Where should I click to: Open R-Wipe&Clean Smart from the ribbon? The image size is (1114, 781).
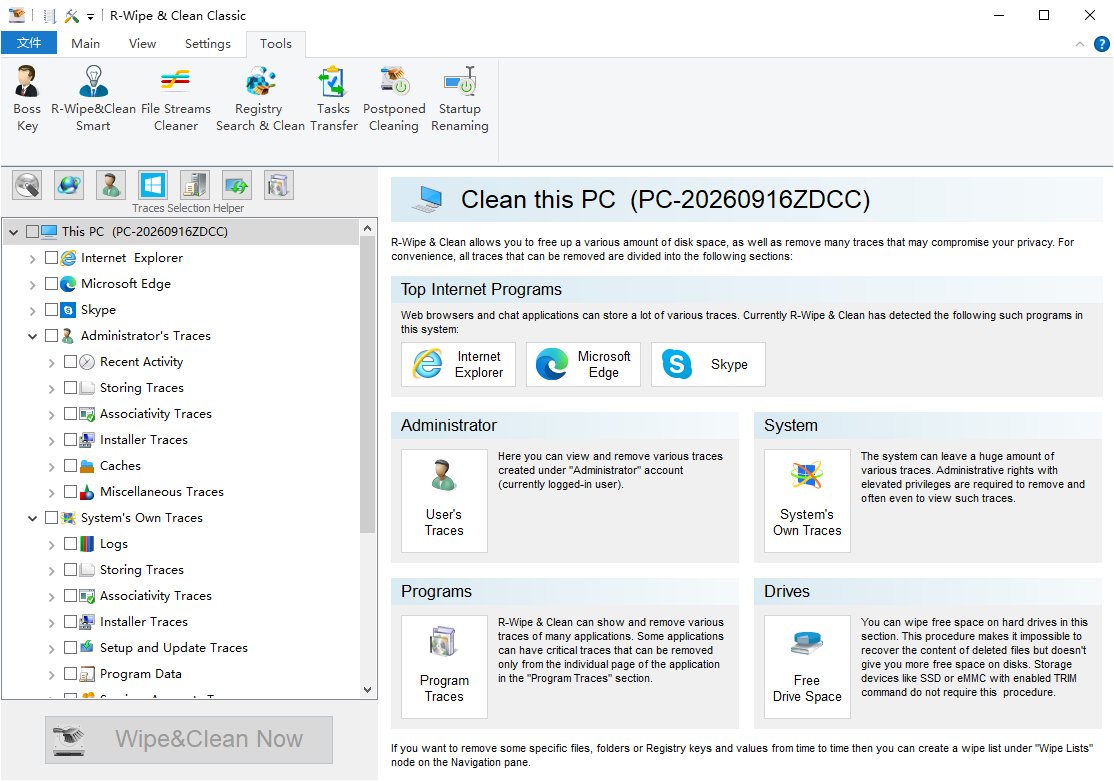point(93,99)
